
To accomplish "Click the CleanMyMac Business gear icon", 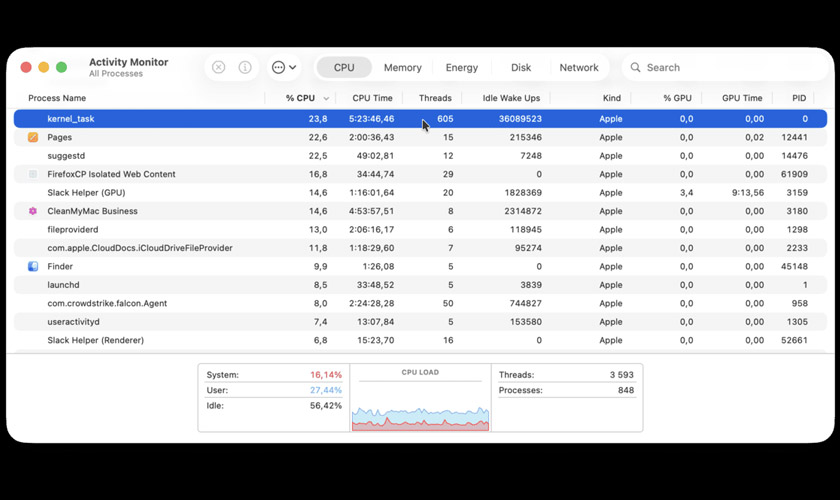I will [33, 211].
